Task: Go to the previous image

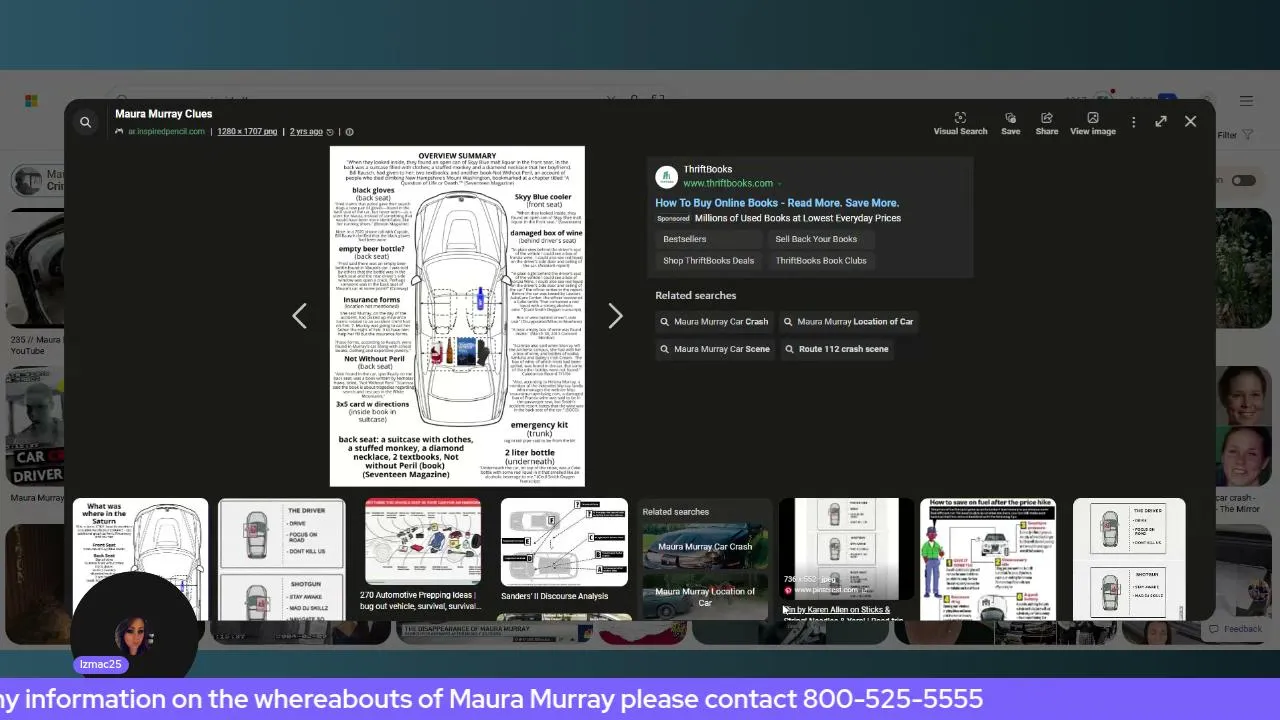Action: pos(299,316)
